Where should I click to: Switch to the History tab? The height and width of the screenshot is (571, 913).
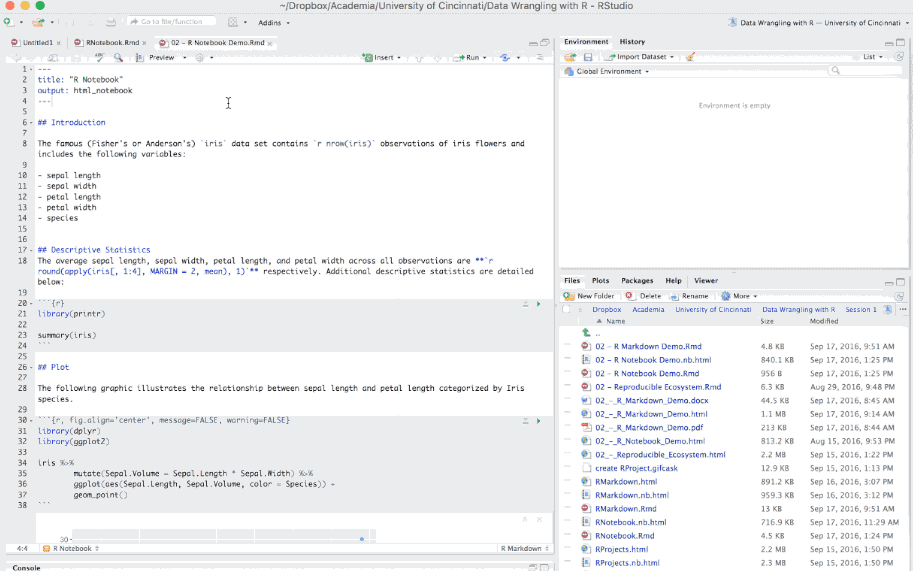[x=632, y=42]
